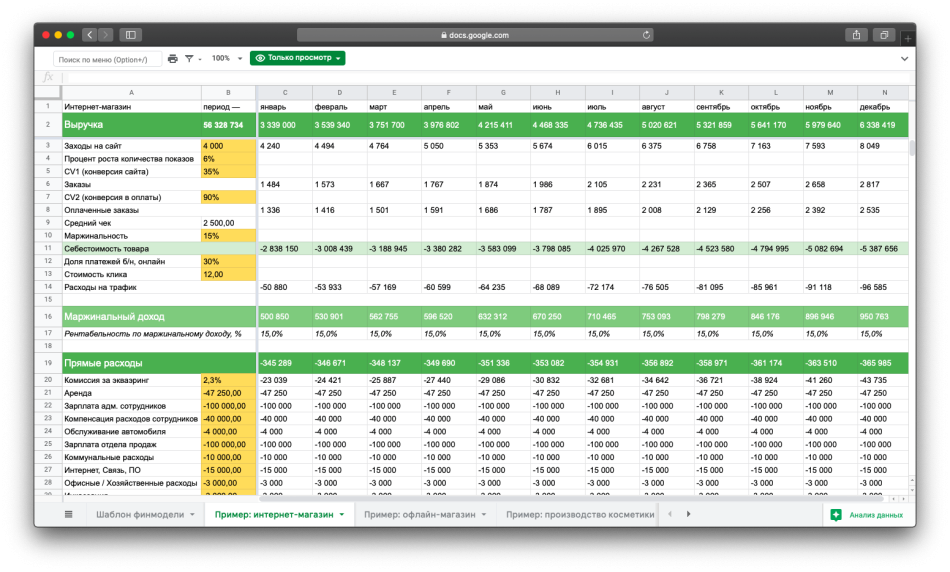Click the 'Поиск по меню' search field
The height and width of the screenshot is (572, 950).
point(107,59)
